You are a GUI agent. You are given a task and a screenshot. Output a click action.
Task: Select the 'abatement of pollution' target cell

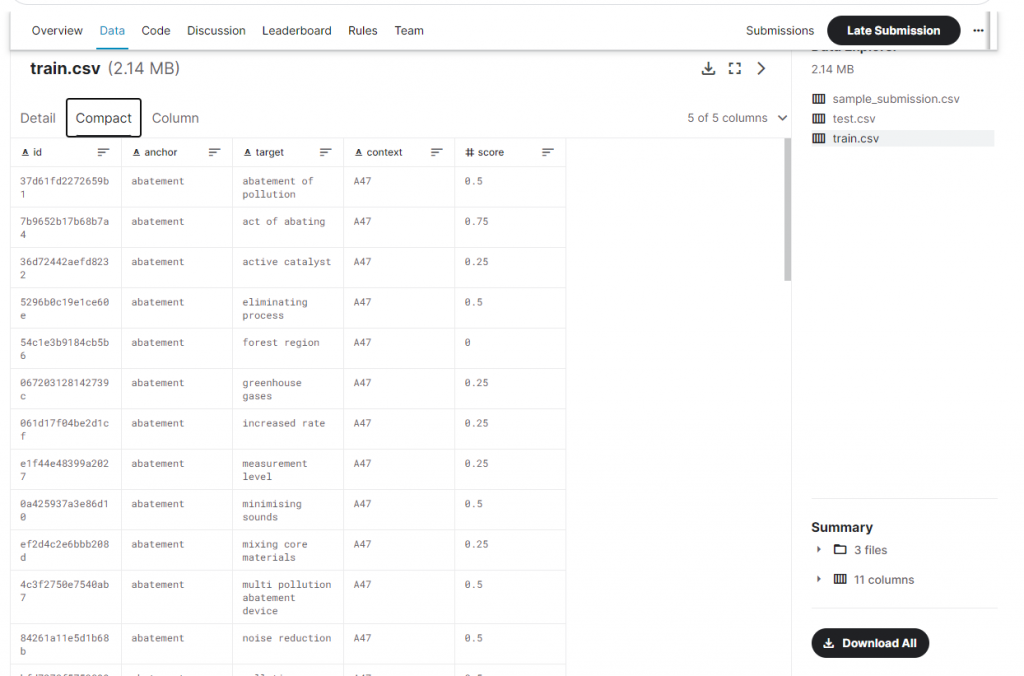(x=288, y=187)
